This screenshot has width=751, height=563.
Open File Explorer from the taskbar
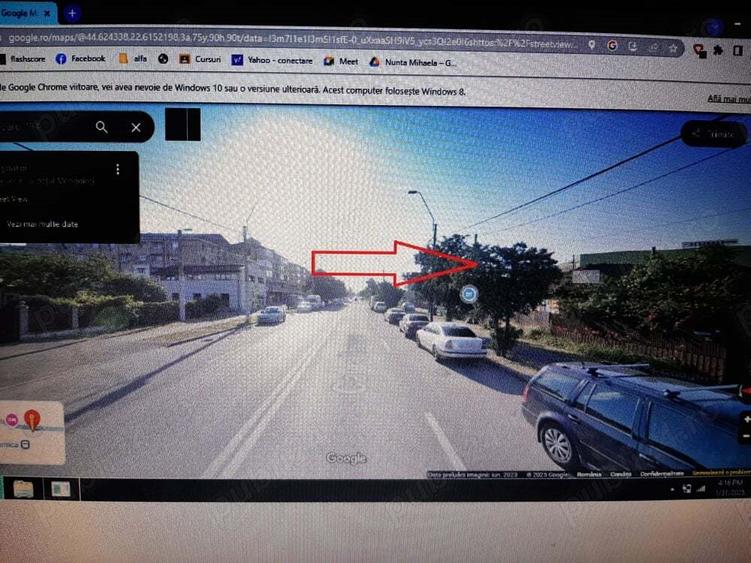[x=23, y=488]
